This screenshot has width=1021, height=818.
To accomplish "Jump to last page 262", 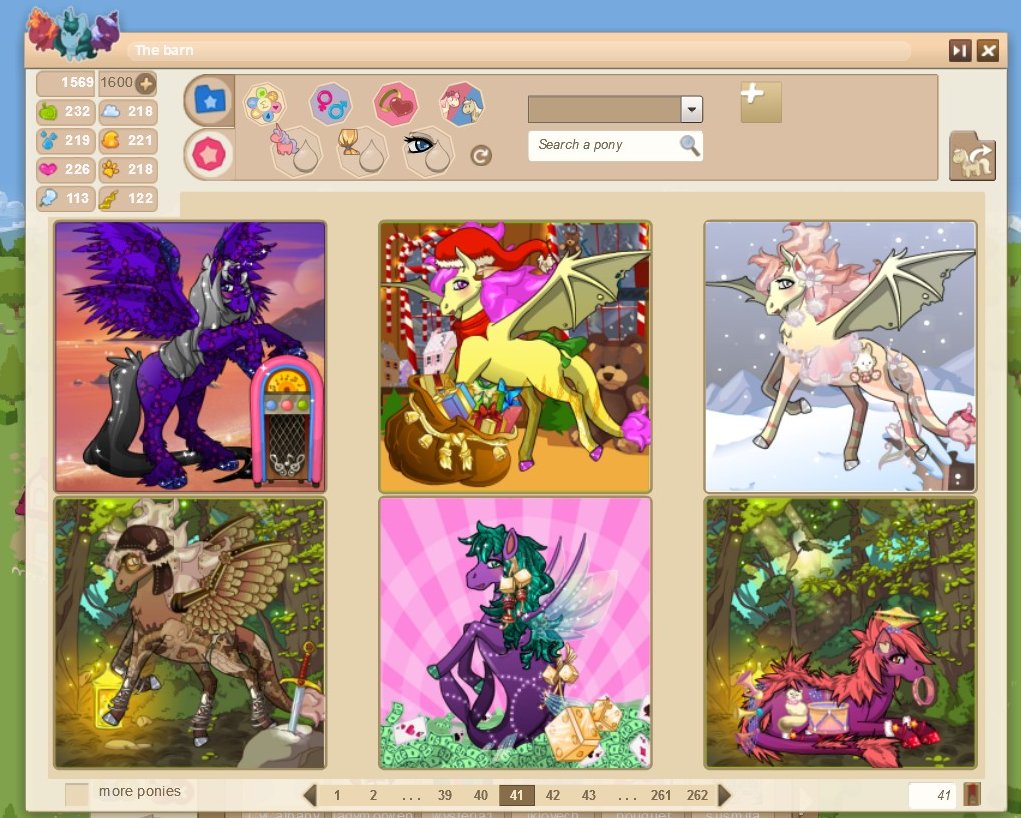I will point(697,795).
